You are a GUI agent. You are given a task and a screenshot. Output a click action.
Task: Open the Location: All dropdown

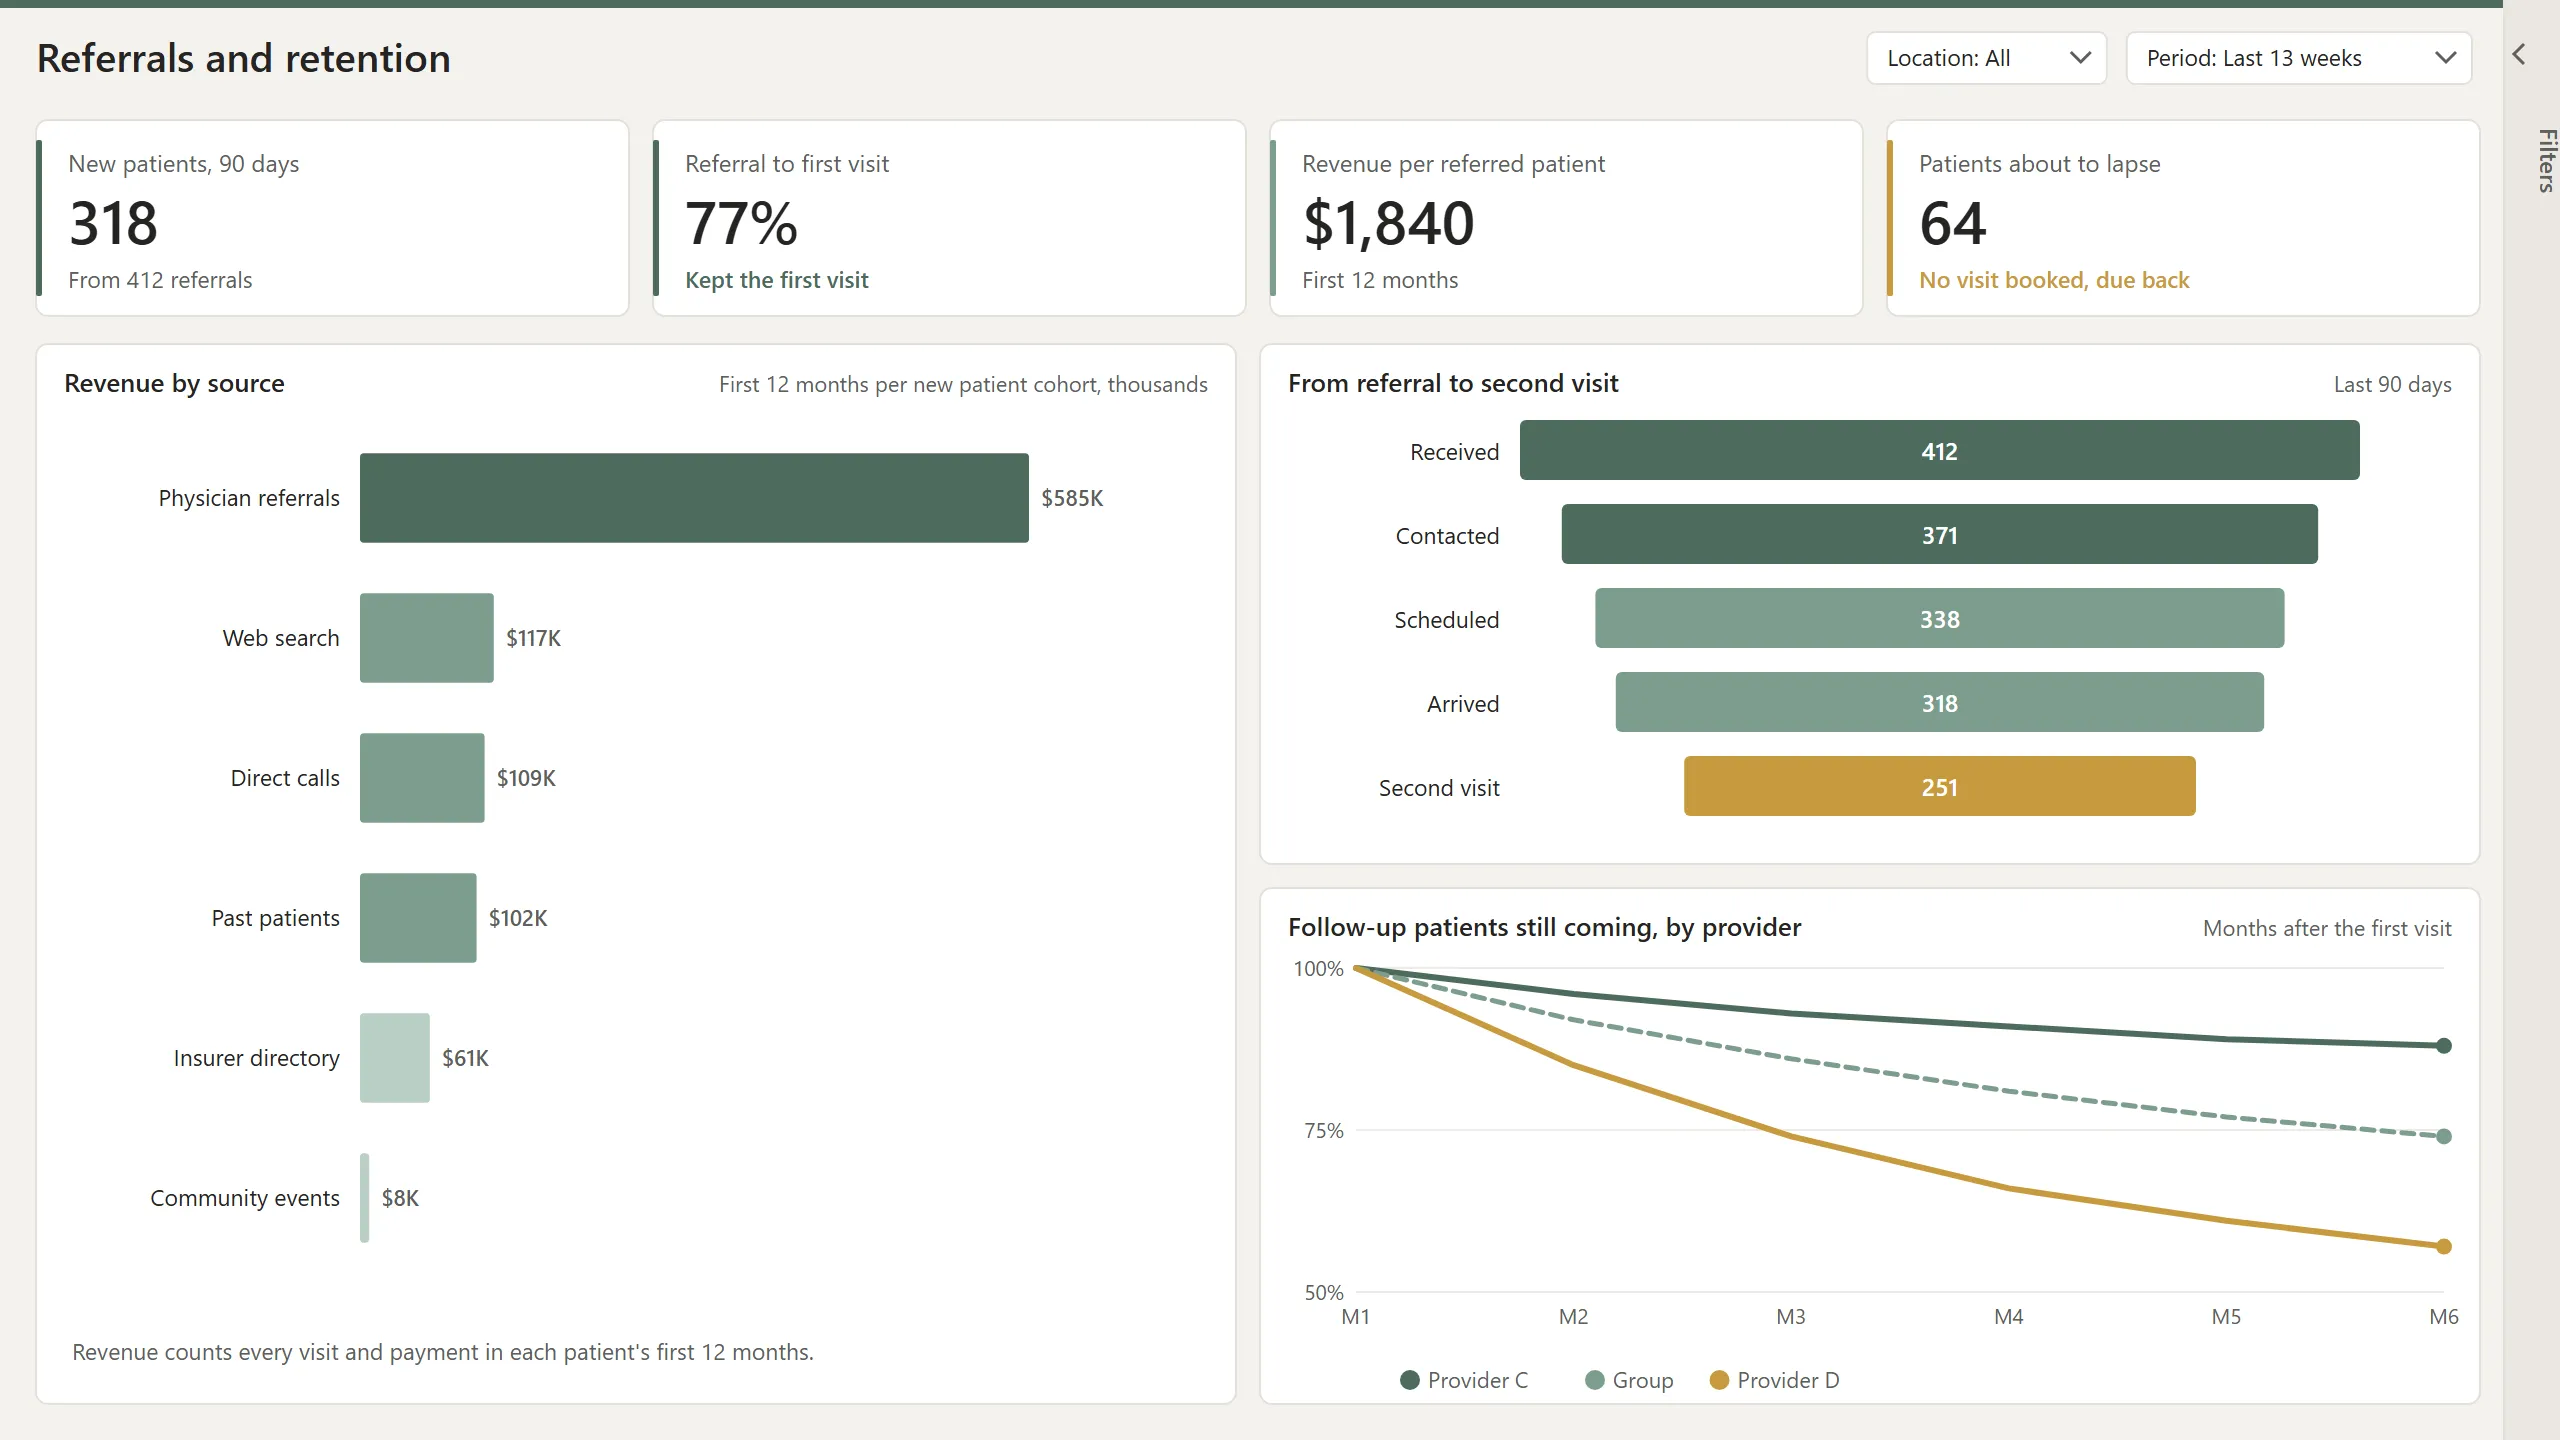(1986, 58)
